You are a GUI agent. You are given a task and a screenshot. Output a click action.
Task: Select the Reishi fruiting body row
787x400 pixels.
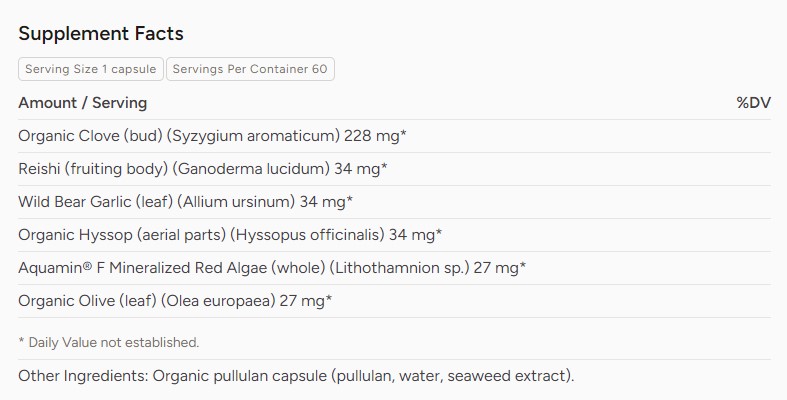click(395, 169)
